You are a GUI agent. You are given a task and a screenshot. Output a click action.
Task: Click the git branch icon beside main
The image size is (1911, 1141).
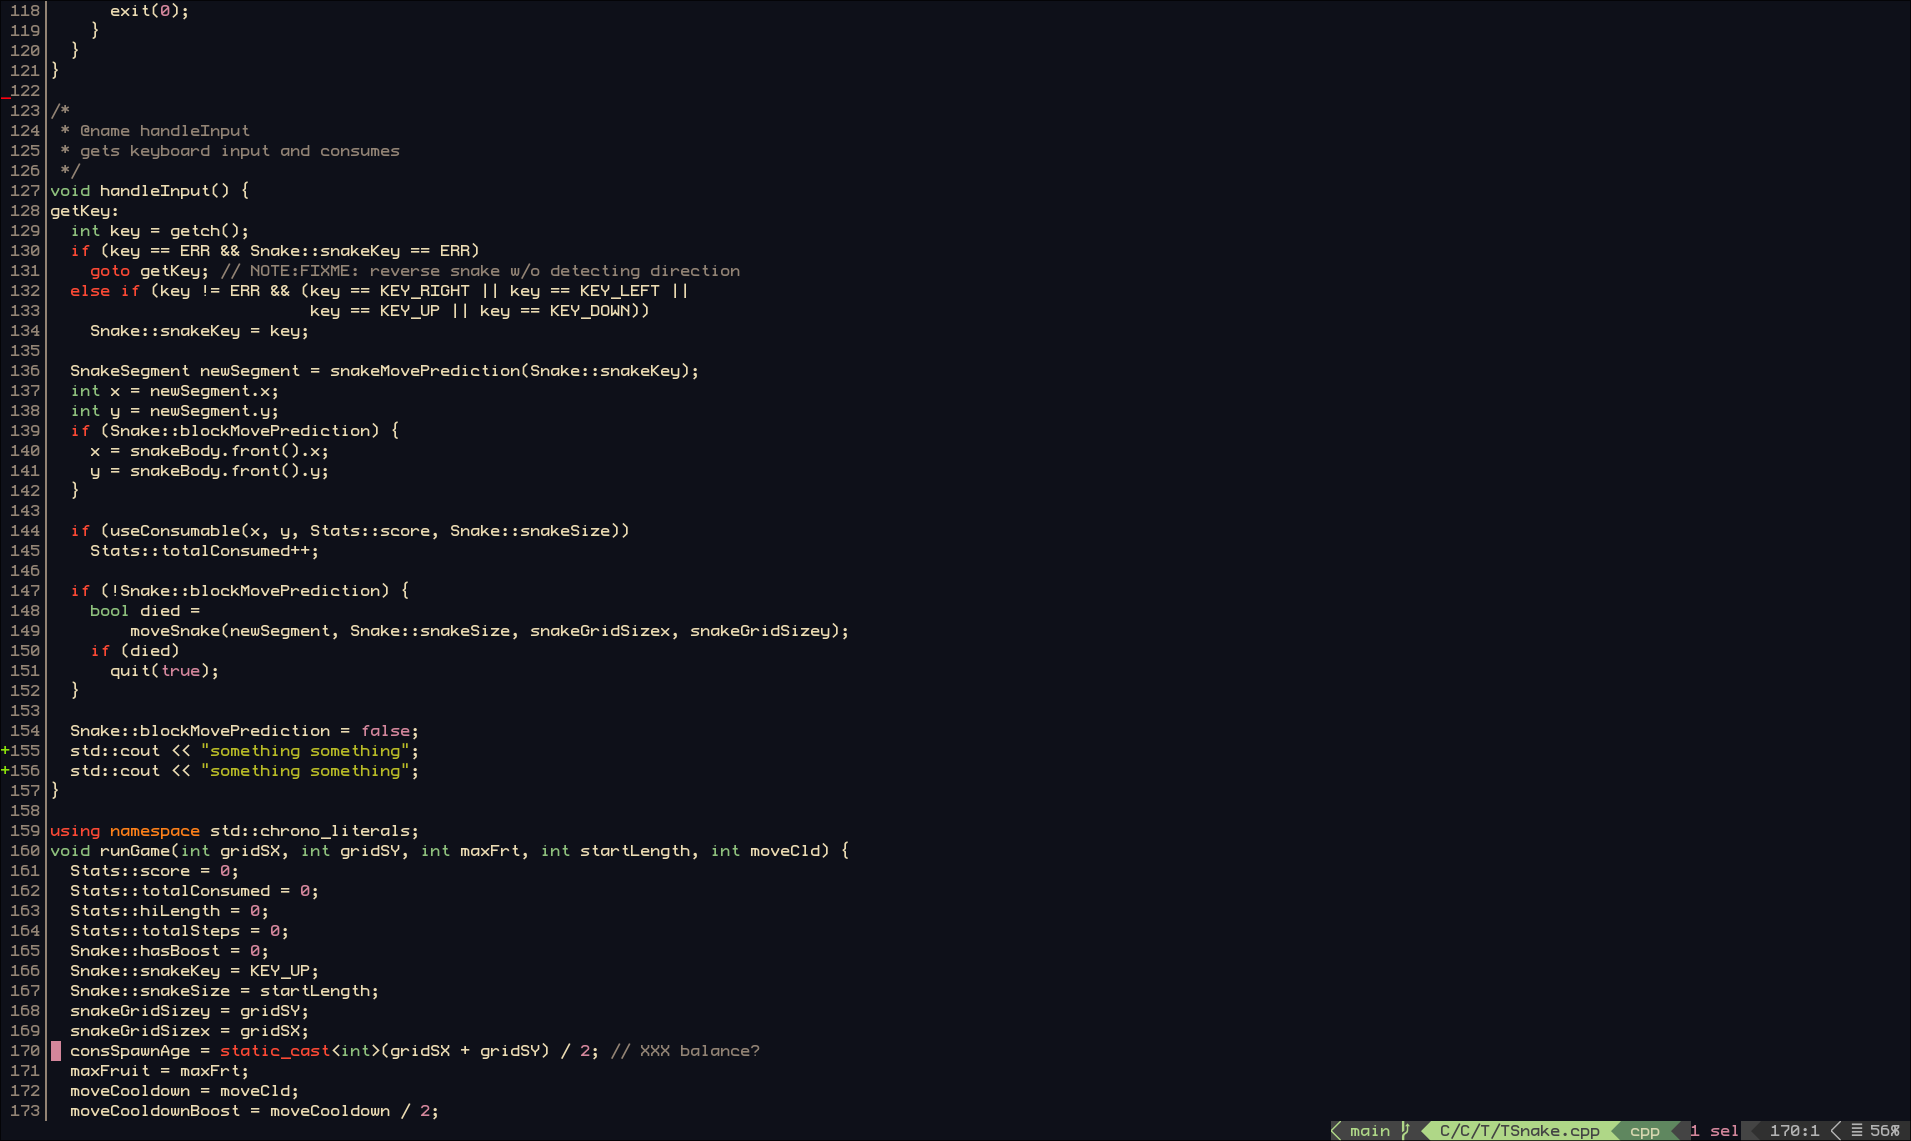point(1405,1130)
